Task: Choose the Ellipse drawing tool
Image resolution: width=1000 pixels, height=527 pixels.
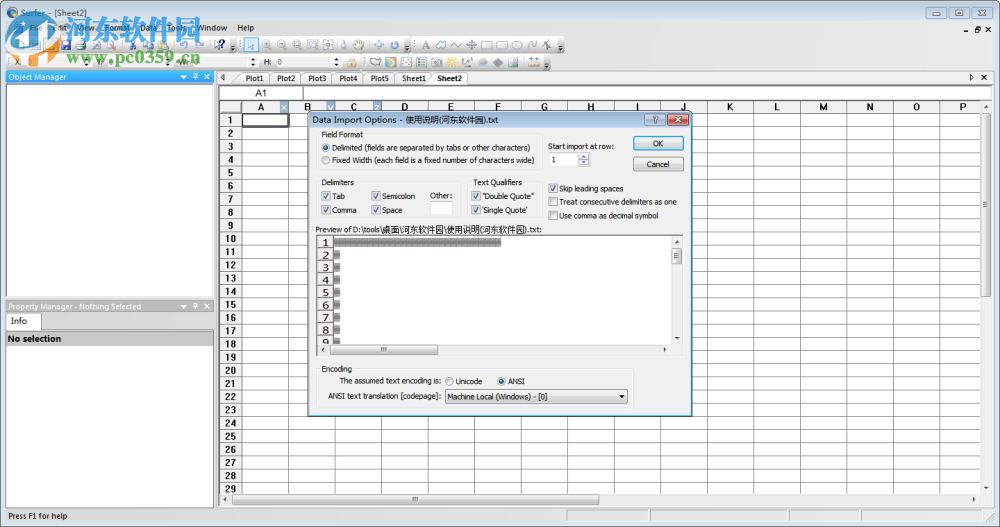Action: tap(517, 45)
